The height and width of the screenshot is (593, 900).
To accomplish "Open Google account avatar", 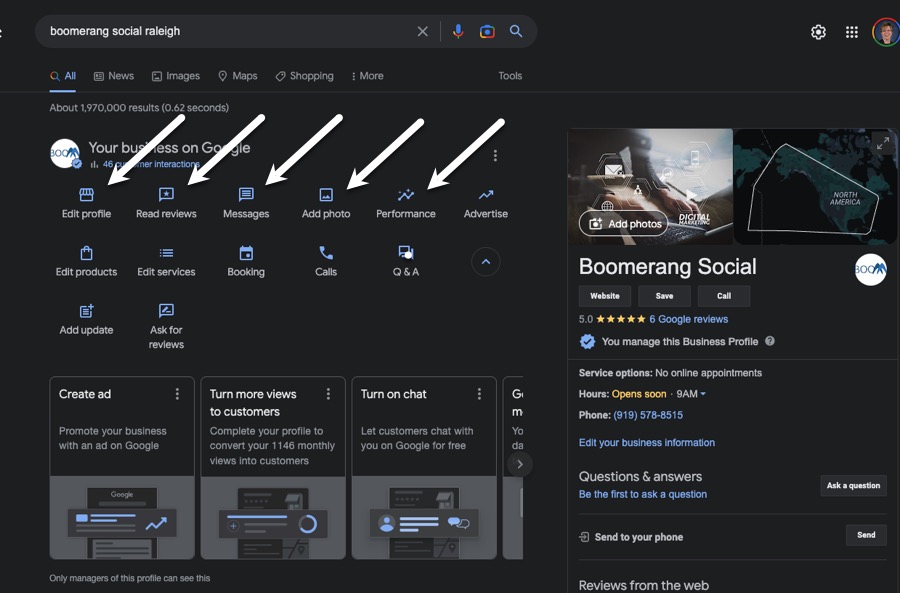I will pos(886,32).
